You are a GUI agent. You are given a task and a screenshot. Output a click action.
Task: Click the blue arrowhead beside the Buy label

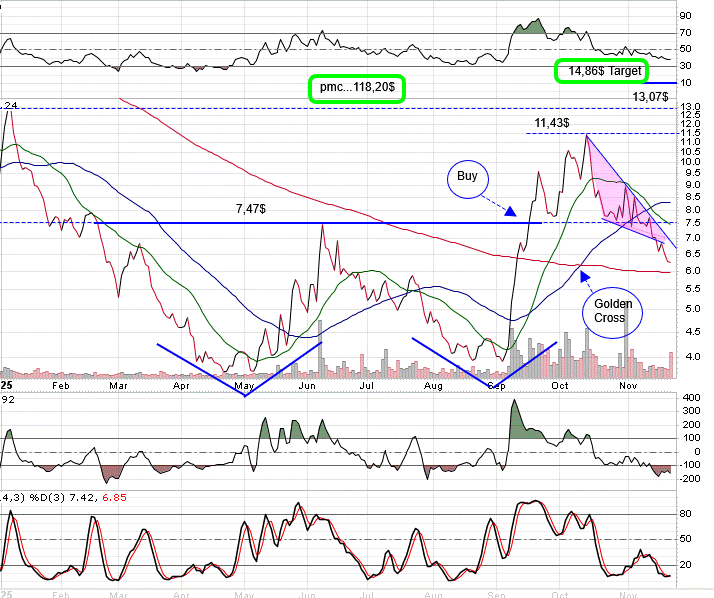pyautogui.click(x=511, y=211)
